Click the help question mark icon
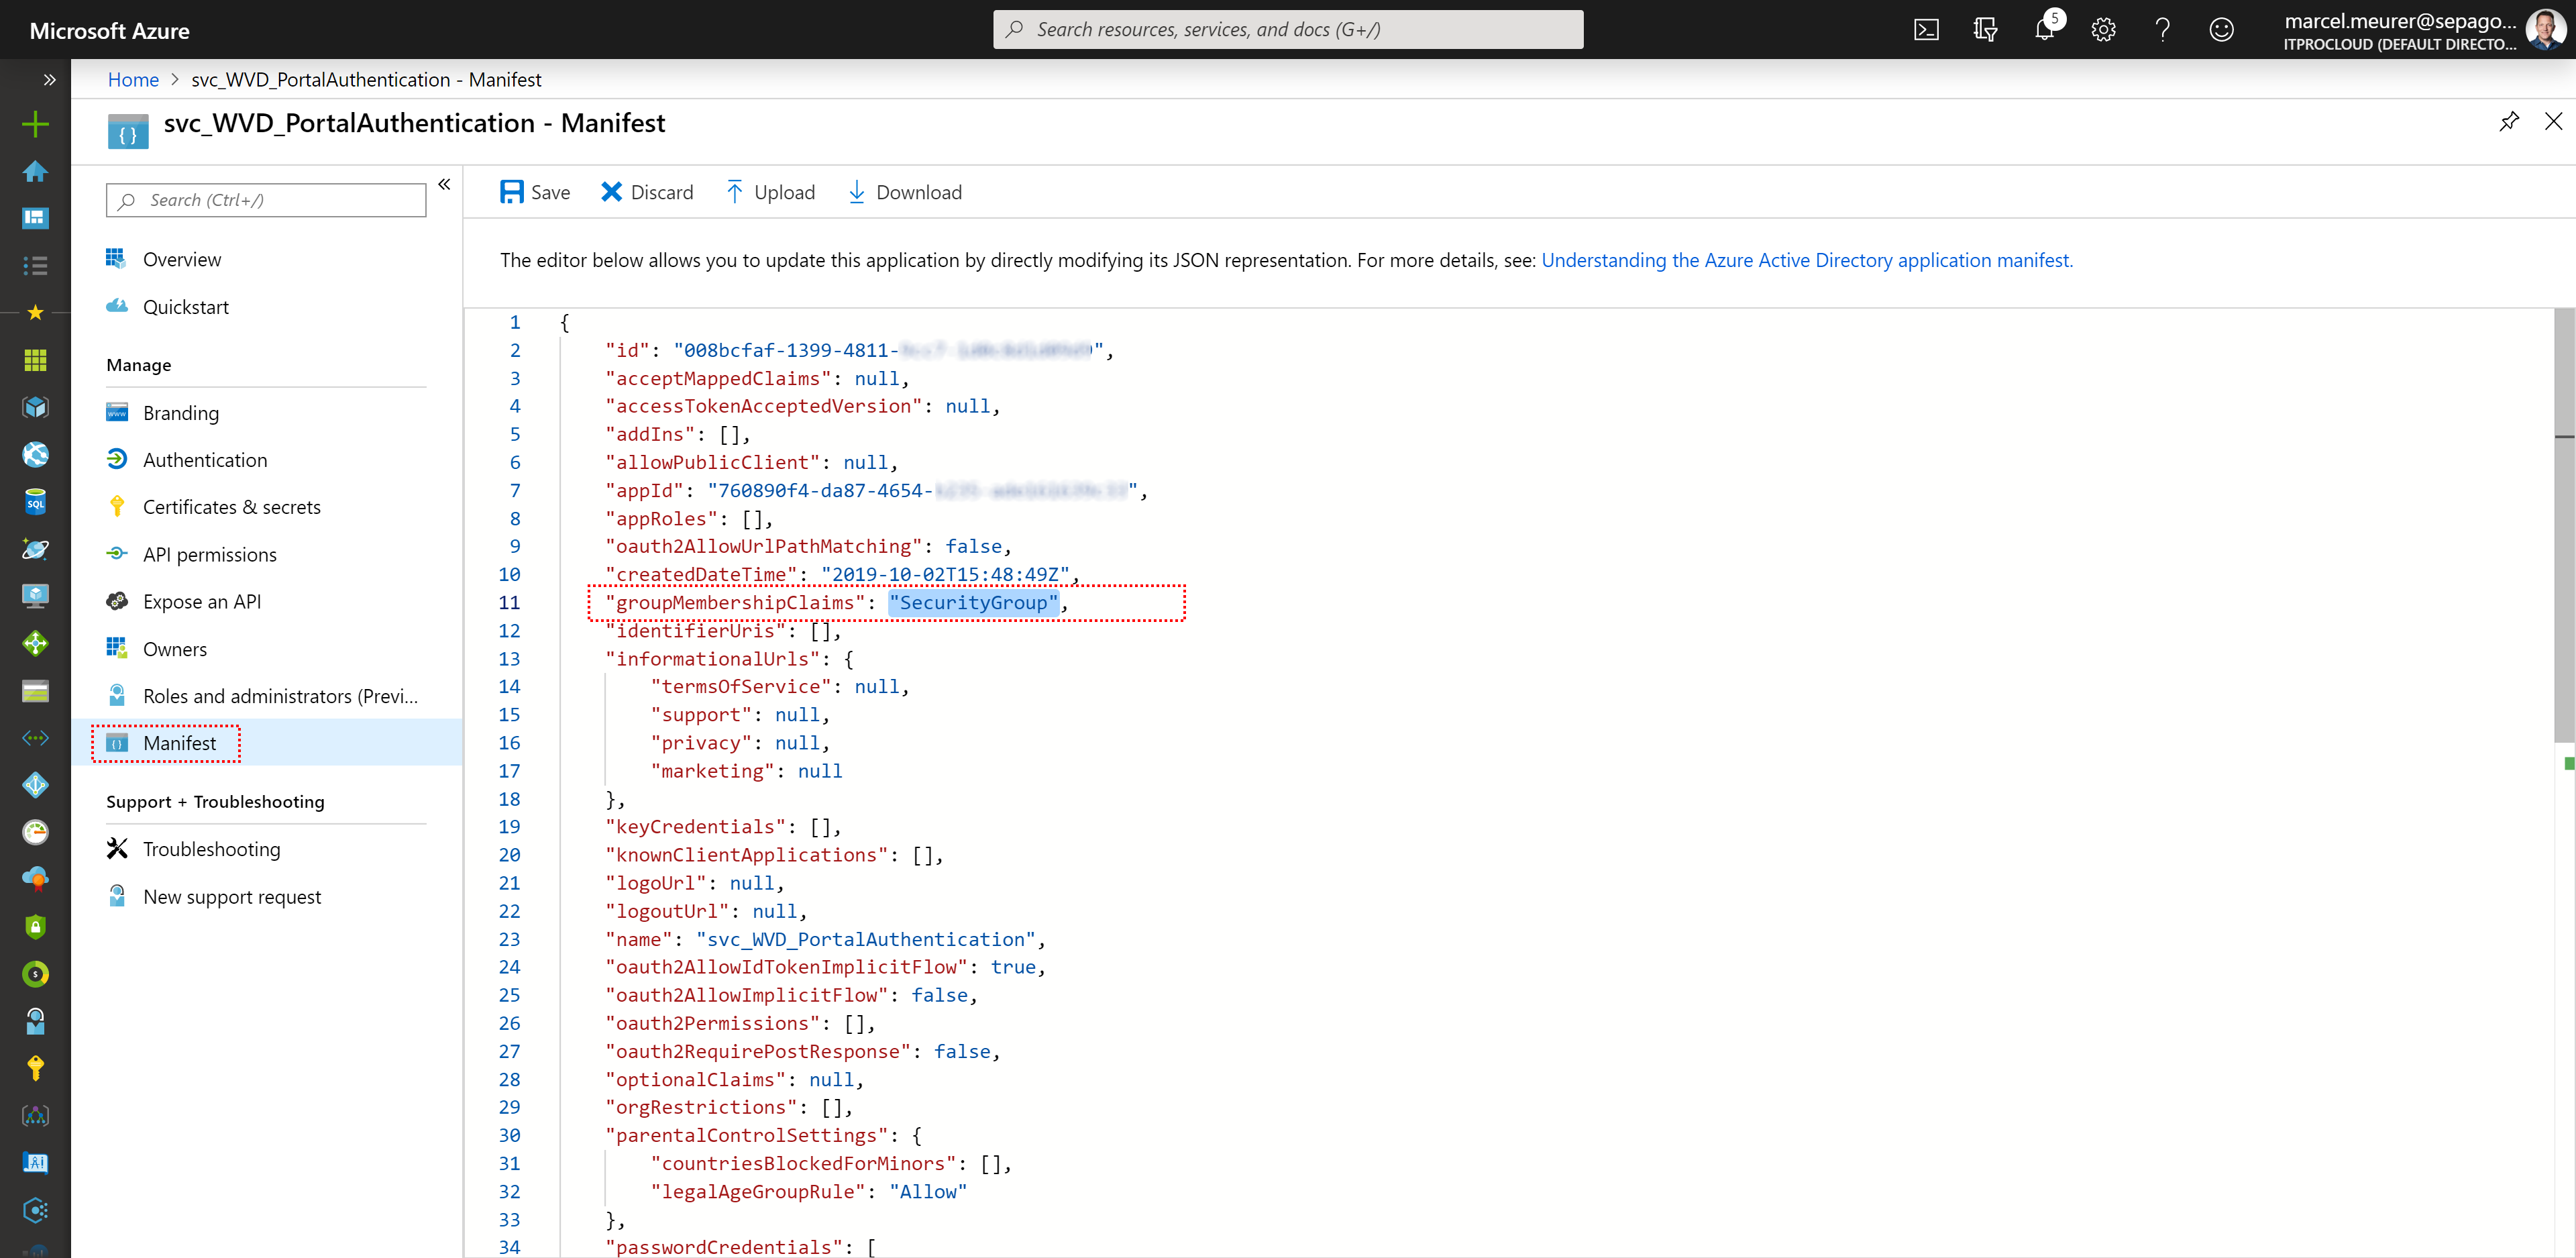2576x1258 pixels. [x=2162, y=30]
